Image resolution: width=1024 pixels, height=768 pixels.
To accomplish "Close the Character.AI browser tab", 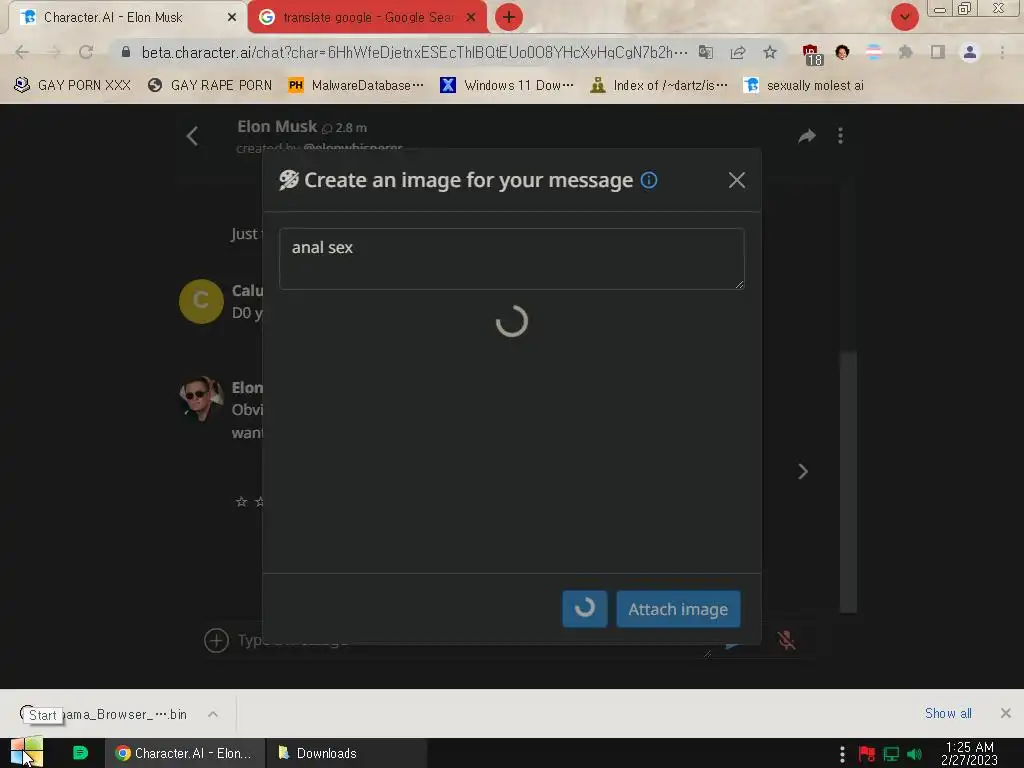I will click(x=231, y=18).
